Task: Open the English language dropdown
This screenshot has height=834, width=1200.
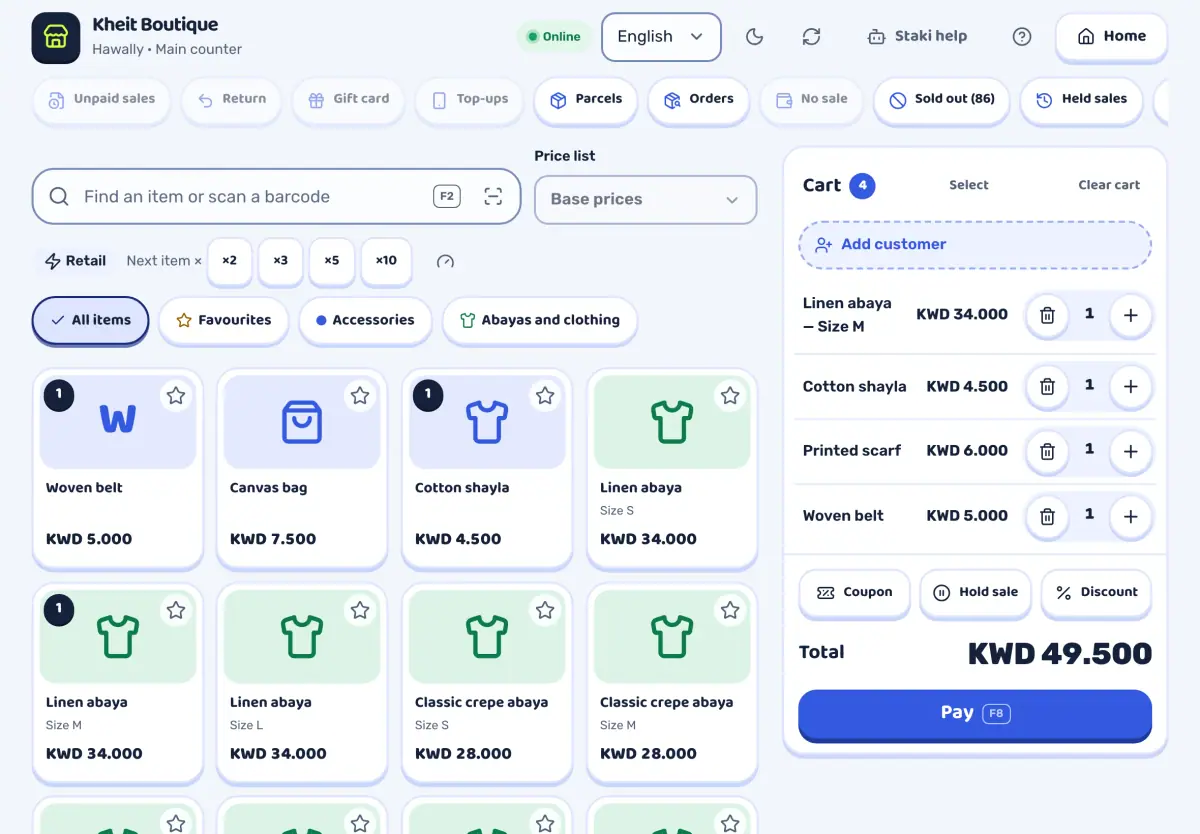Action: [x=661, y=37]
